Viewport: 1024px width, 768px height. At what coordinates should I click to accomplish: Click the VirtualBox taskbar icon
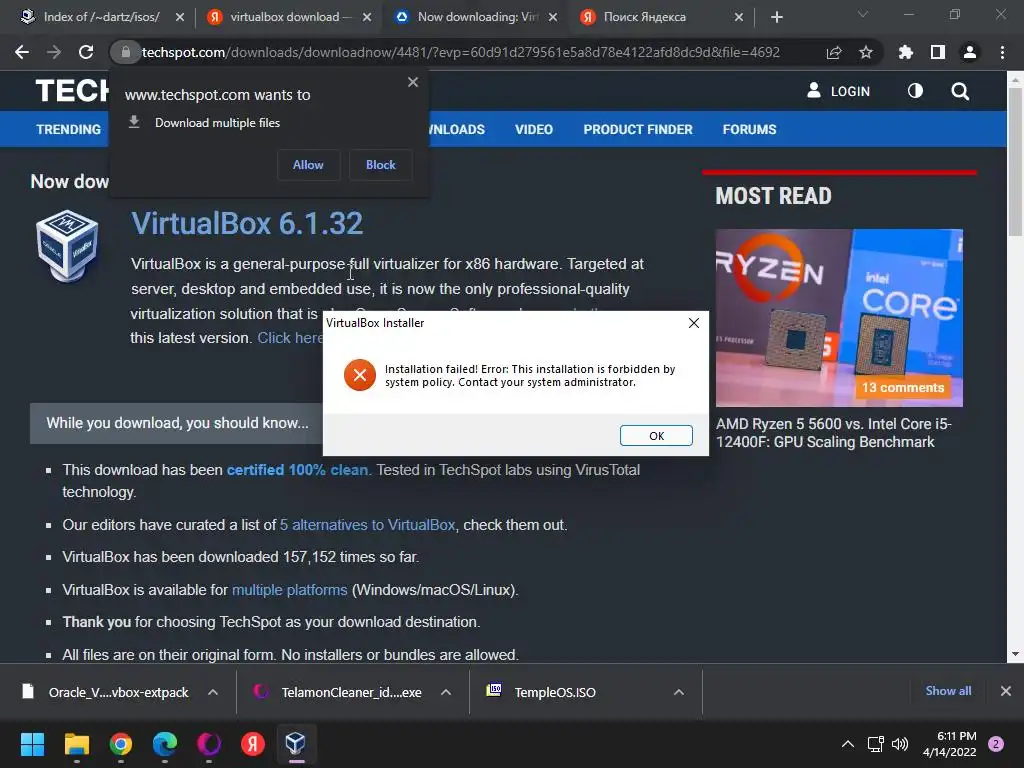[296, 744]
